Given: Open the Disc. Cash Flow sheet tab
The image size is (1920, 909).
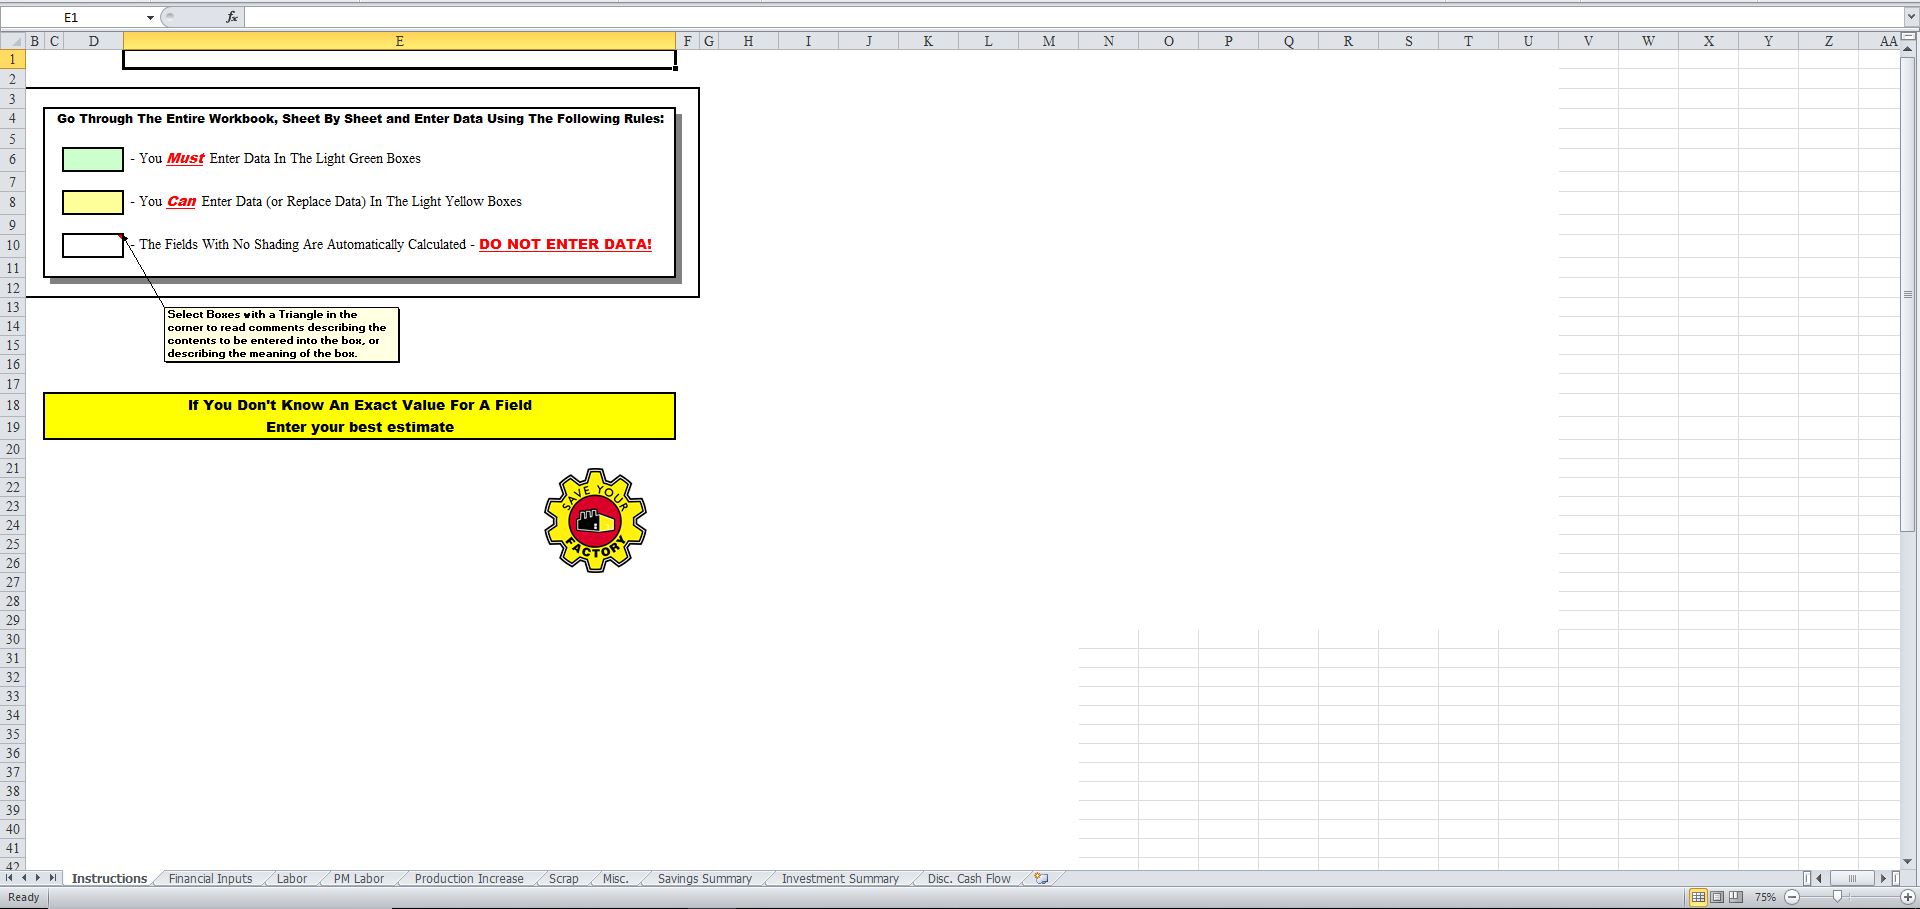Looking at the screenshot, I should pos(969,878).
